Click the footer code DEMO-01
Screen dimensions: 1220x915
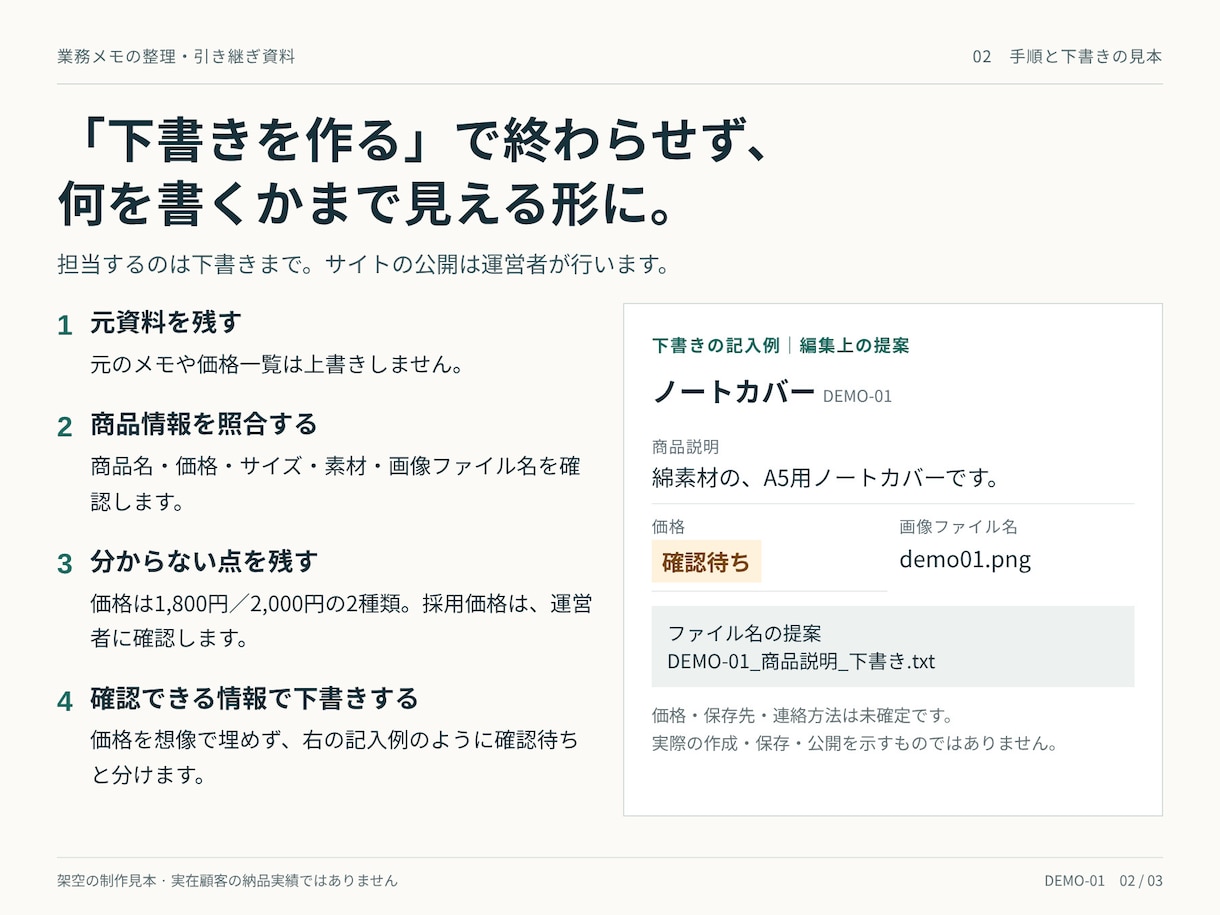(1075, 881)
